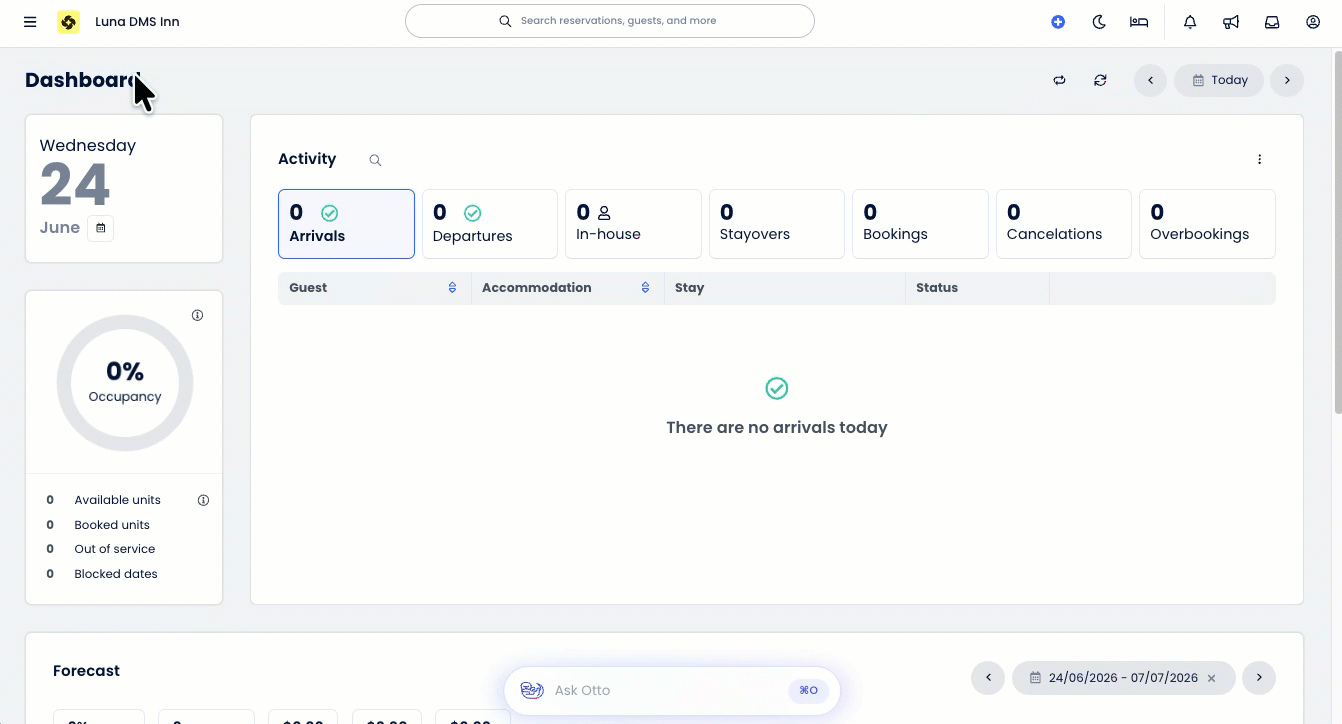The height and width of the screenshot is (724, 1342).
Task: Select the Cancelations tab
Action: tap(1064, 224)
